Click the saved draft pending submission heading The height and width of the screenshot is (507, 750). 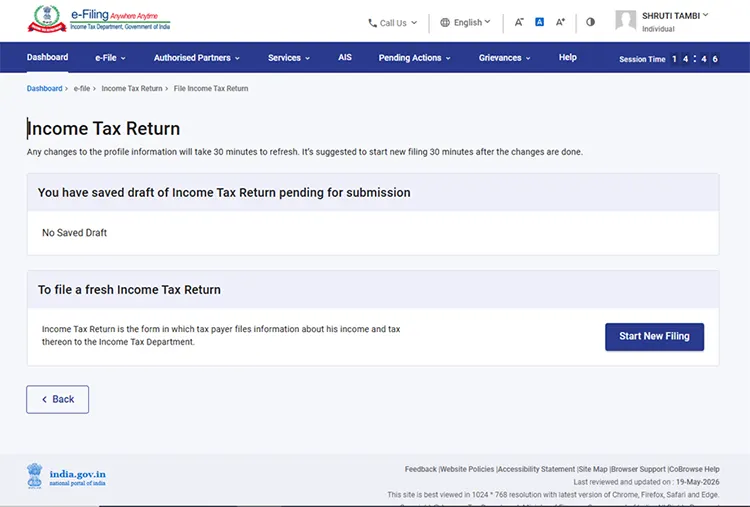click(224, 193)
